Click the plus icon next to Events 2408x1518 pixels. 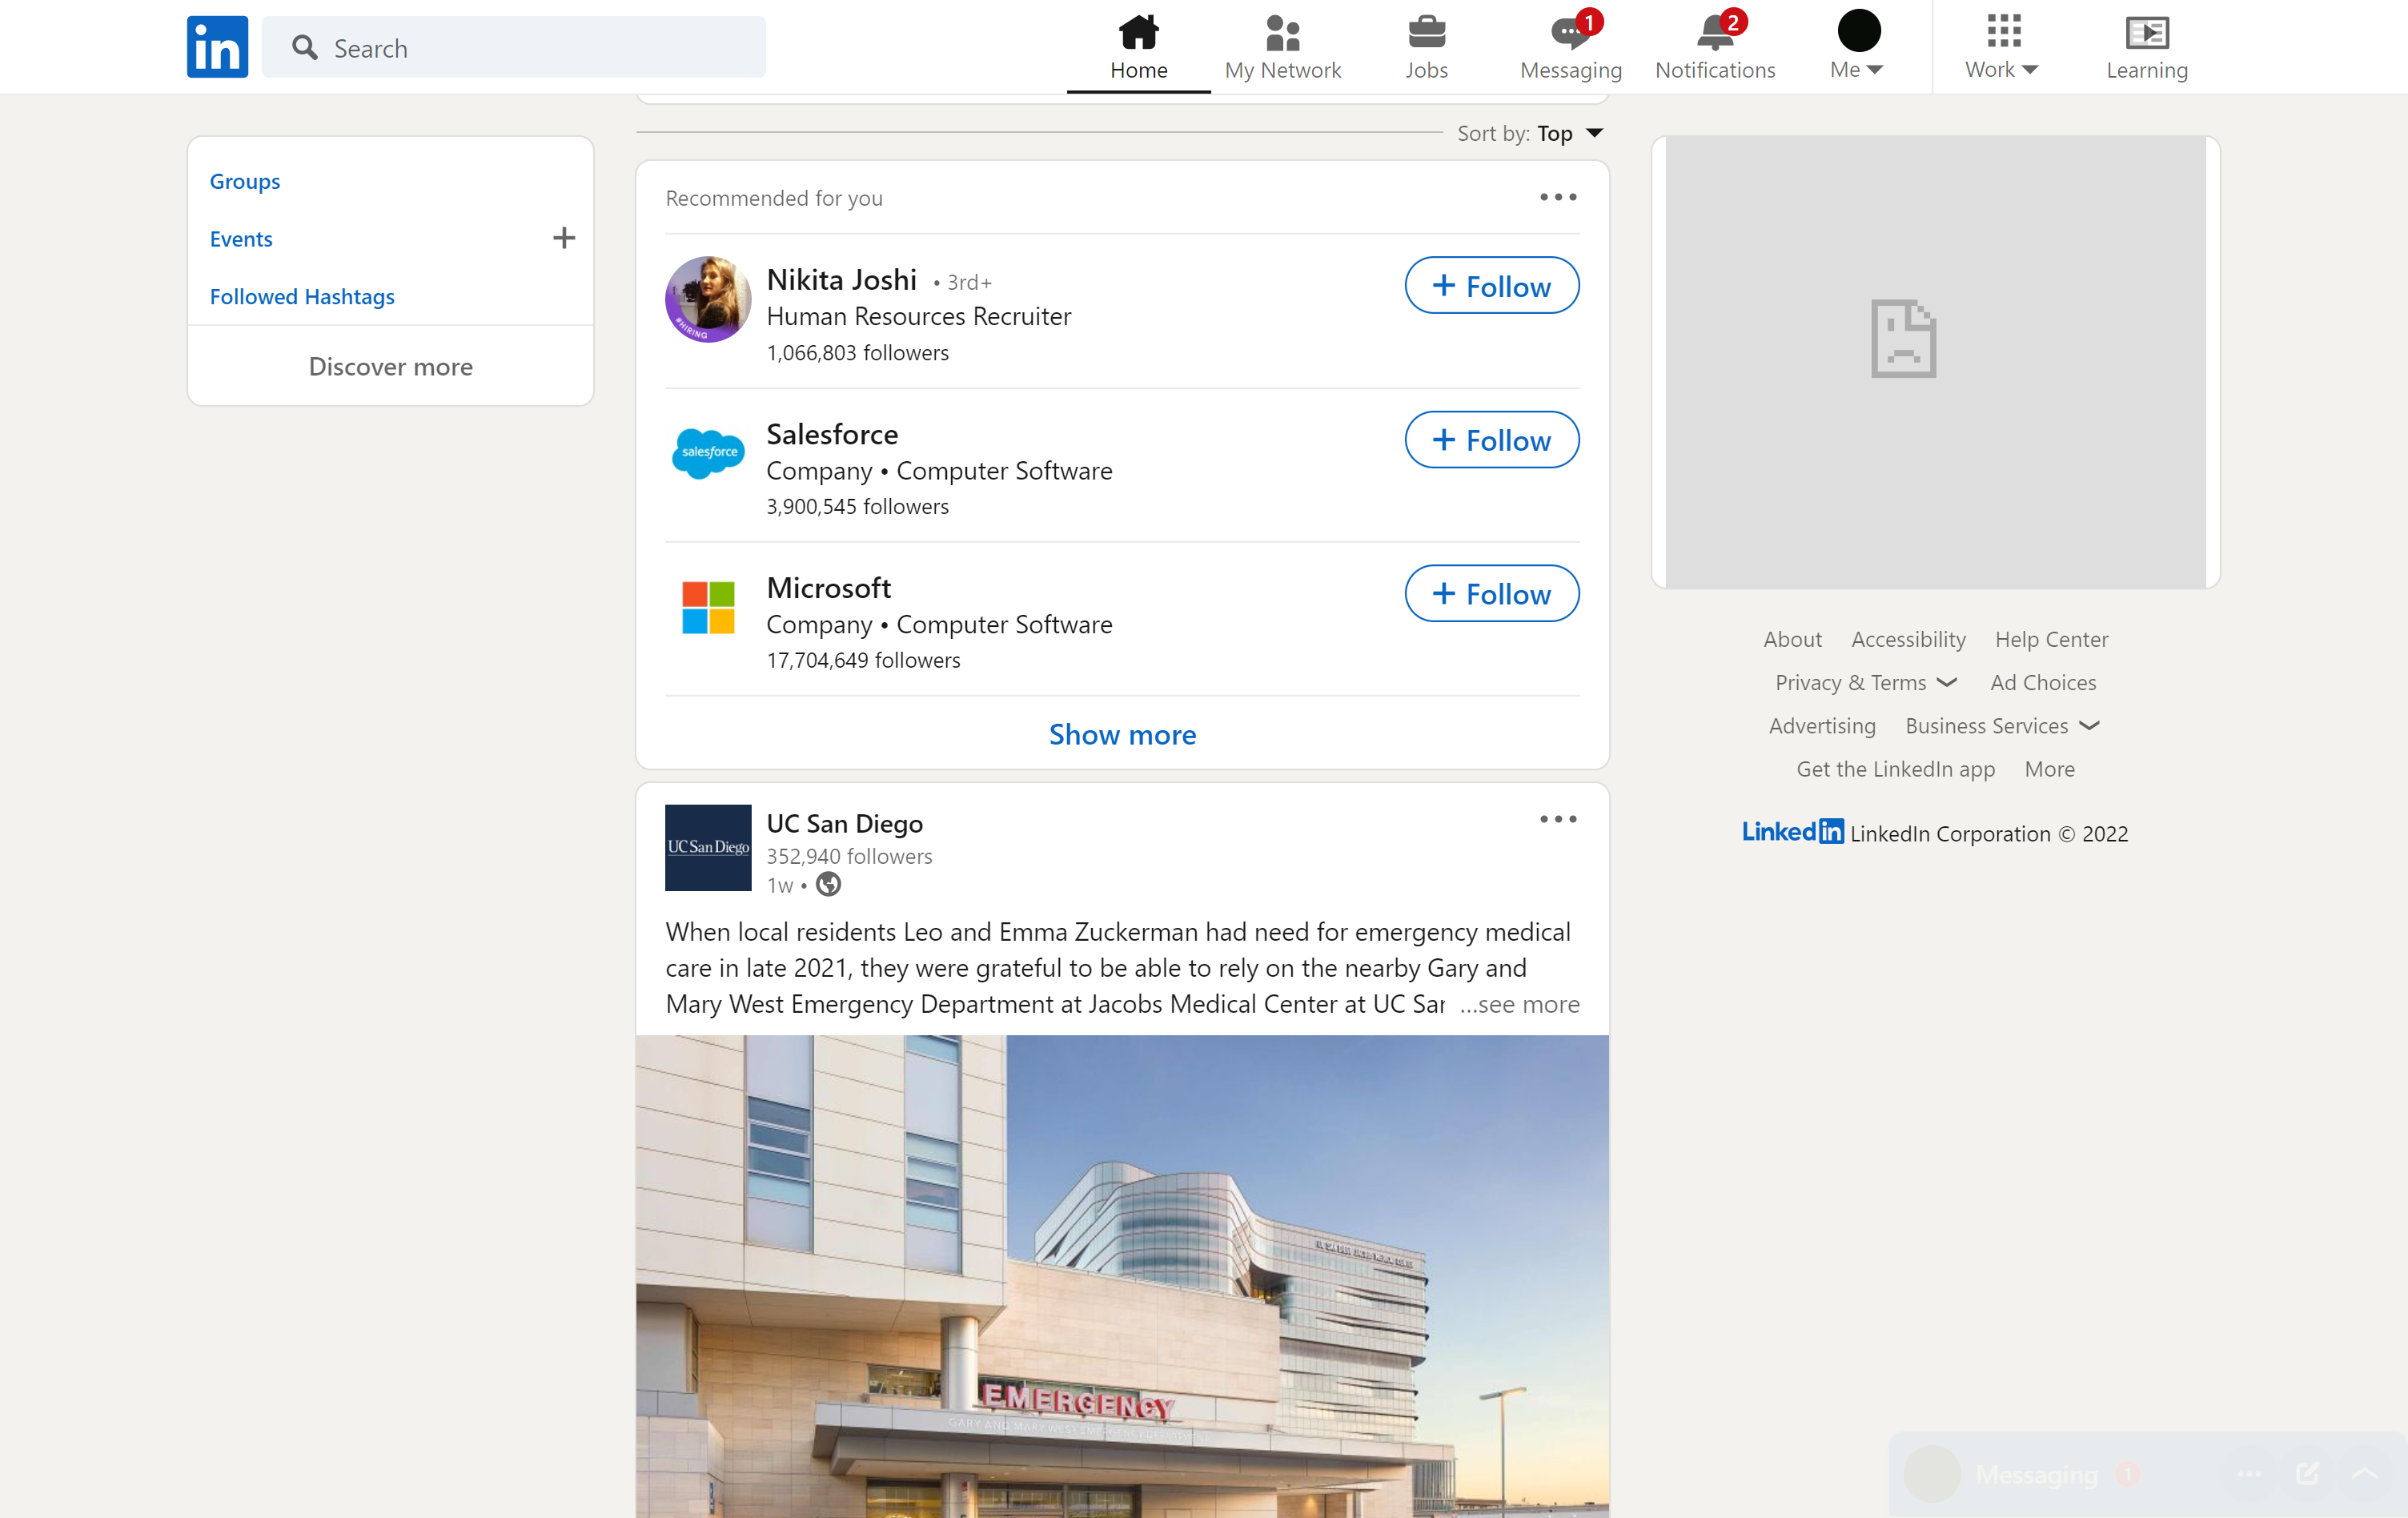pos(564,238)
